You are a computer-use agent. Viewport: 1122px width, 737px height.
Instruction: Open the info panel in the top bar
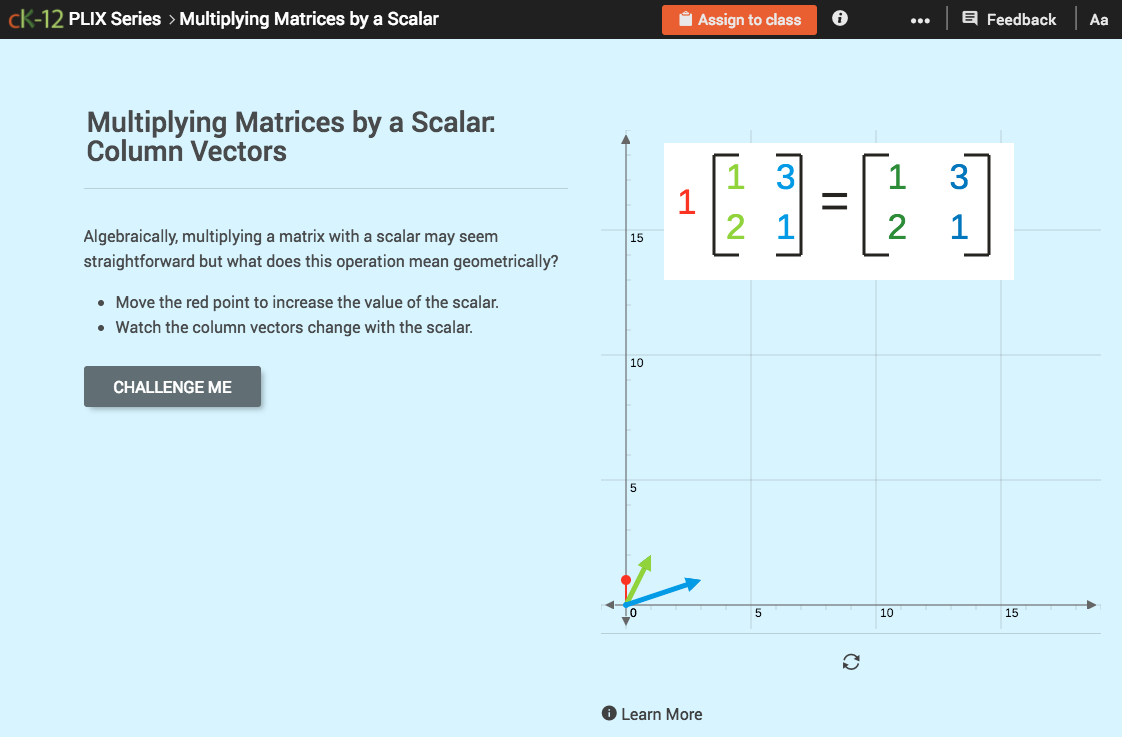click(x=839, y=18)
